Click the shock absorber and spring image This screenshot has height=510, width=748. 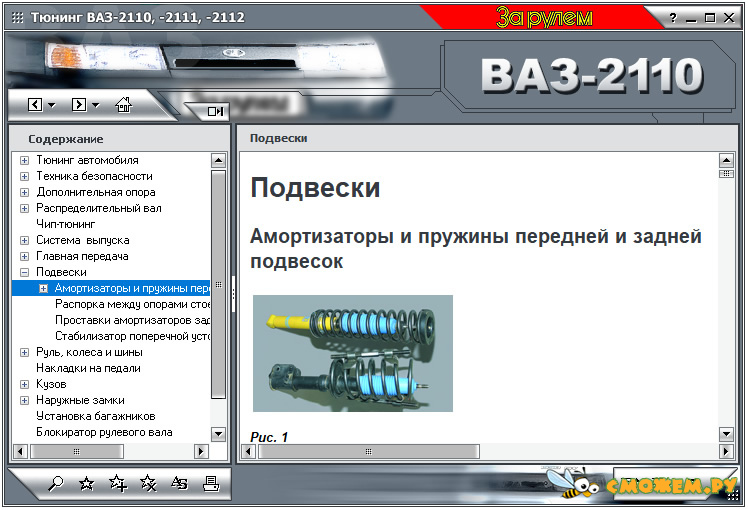(x=353, y=353)
